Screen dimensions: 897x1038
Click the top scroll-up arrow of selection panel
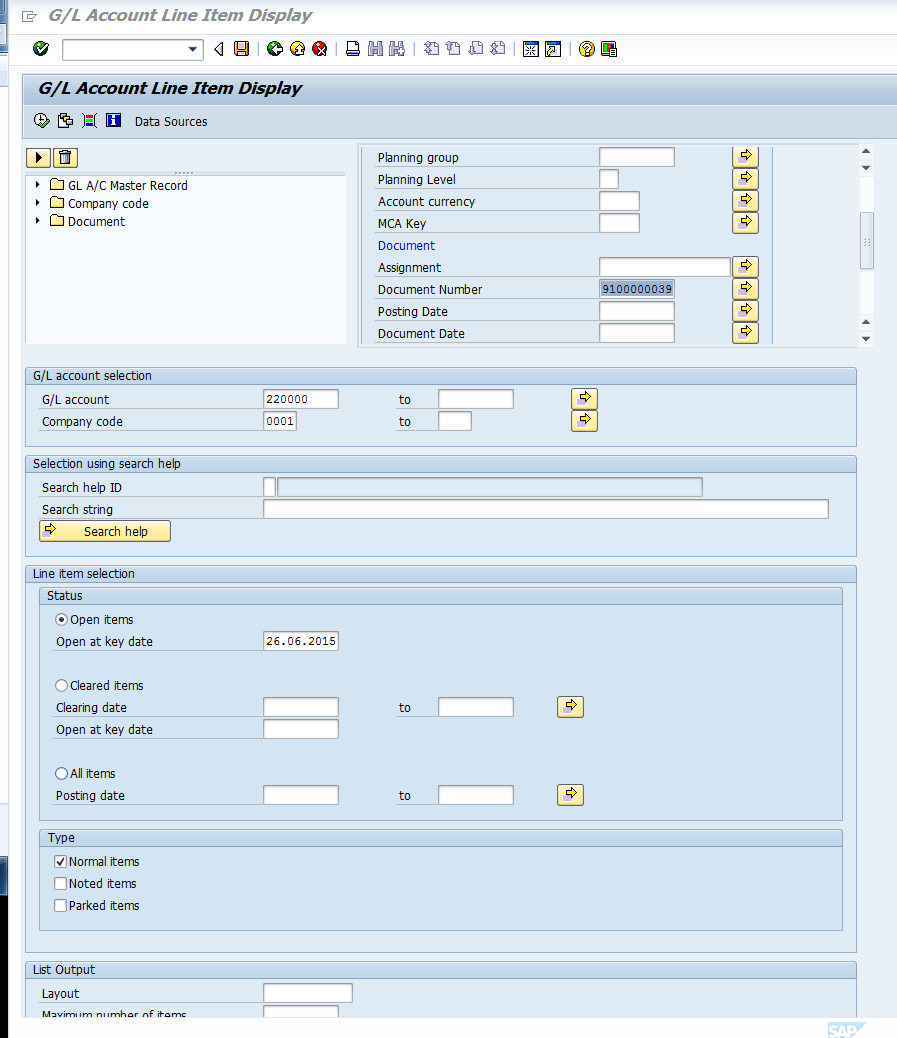tap(866, 152)
